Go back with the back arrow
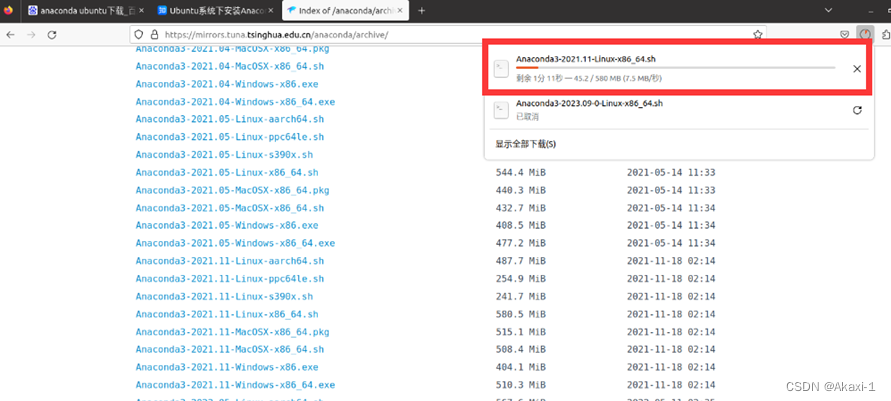 click(10, 35)
